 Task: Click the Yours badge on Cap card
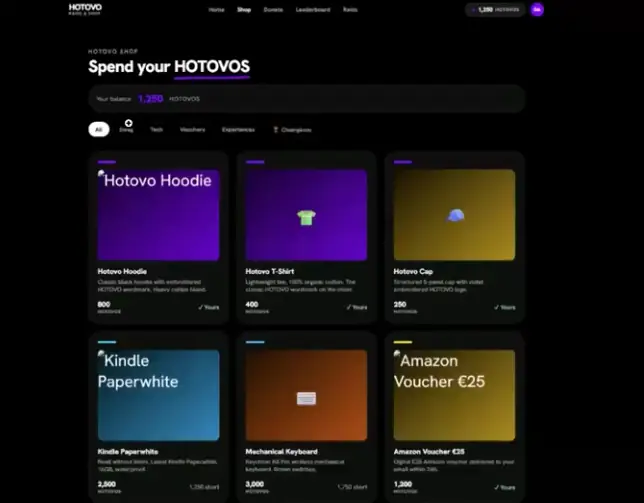[x=504, y=307]
